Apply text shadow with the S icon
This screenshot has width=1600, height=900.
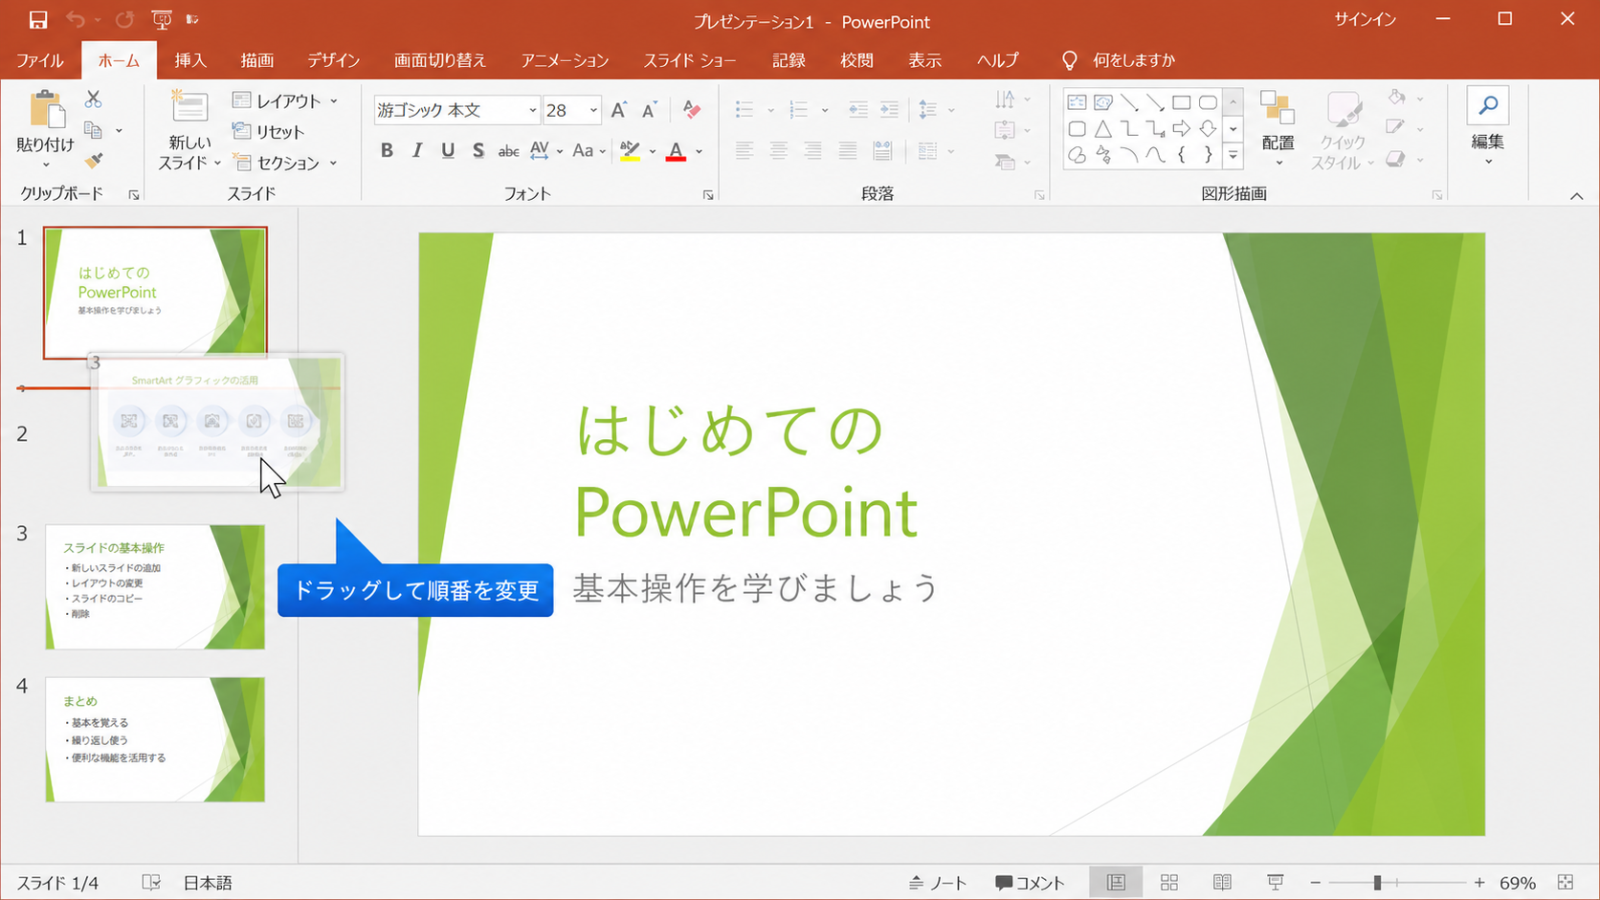478,151
